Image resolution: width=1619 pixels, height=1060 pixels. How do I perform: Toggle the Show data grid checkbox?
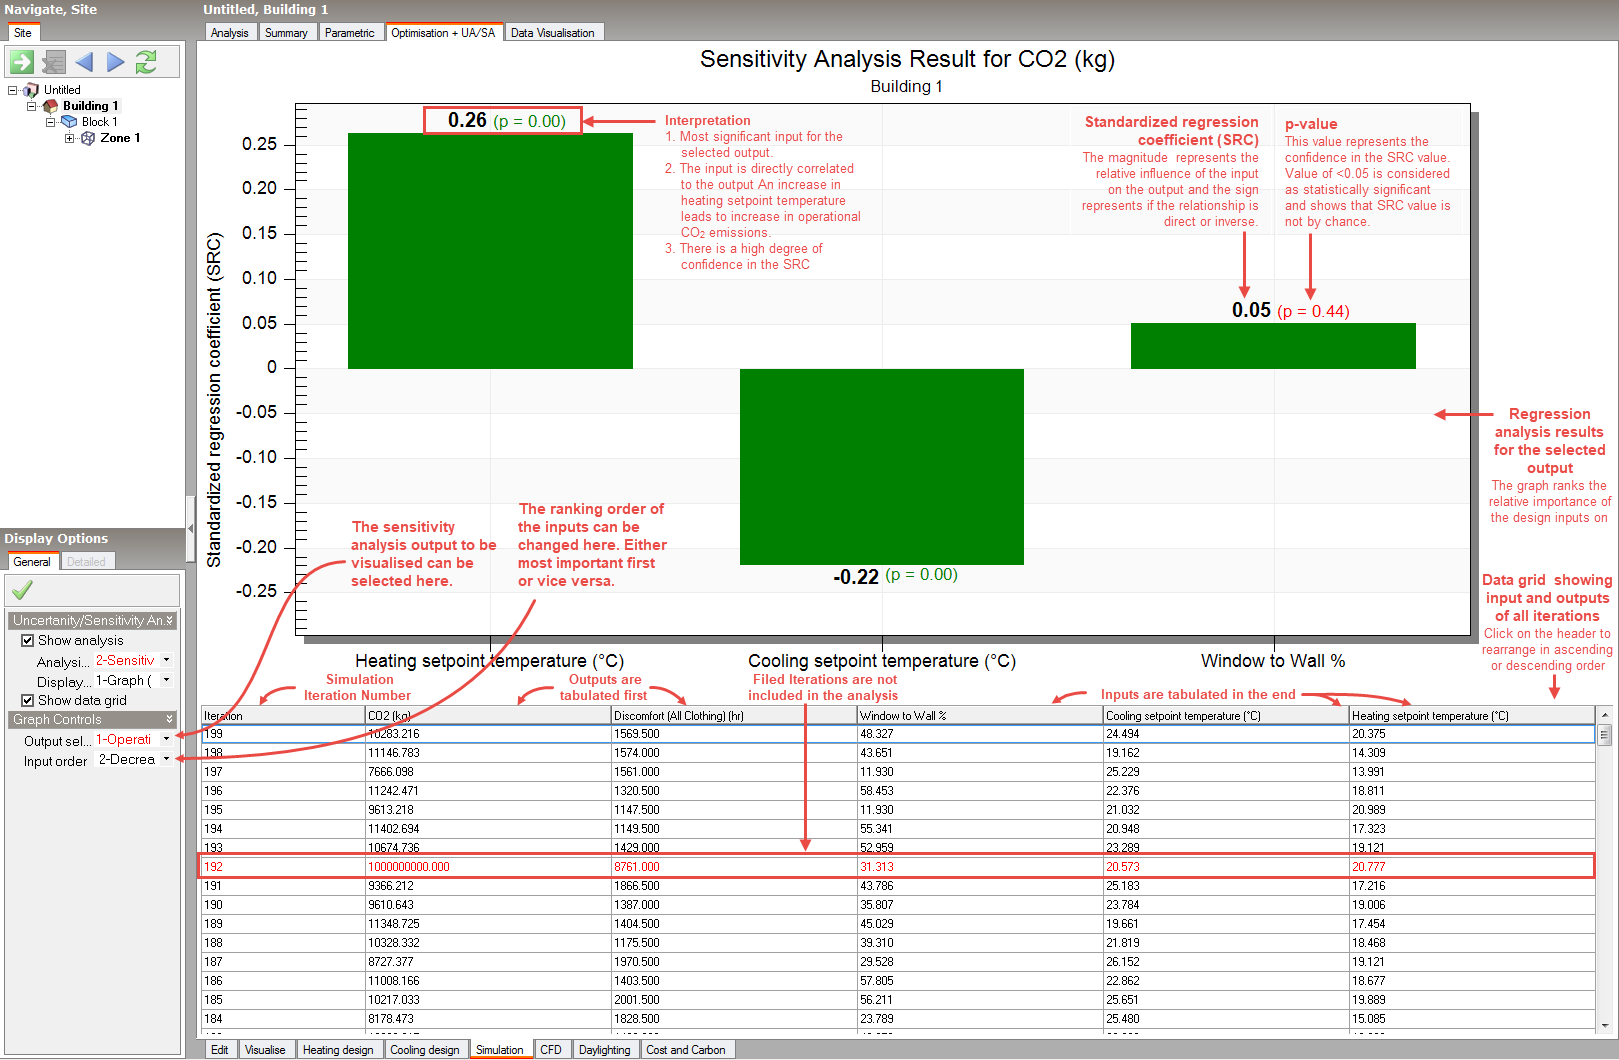[x=28, y=701]
